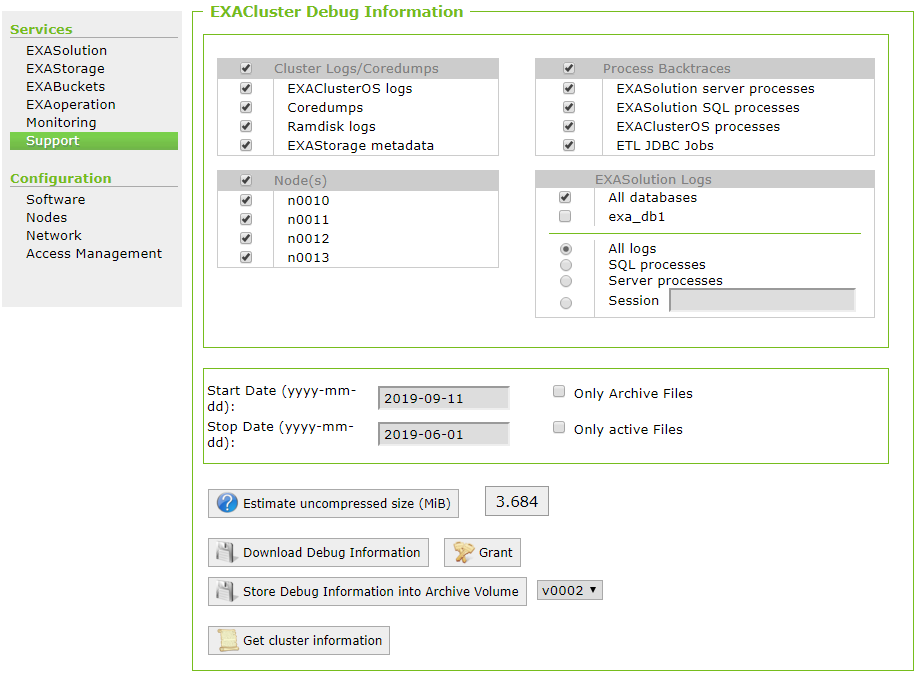
Task: Click the Grant button
Action: (482, 553)
